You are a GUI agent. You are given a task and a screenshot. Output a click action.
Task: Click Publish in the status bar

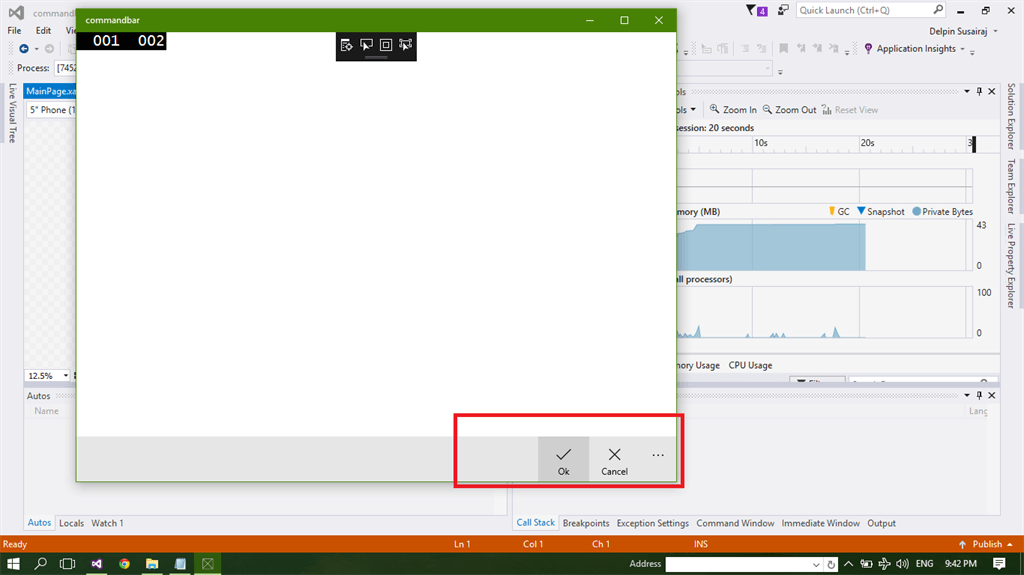coord(986,544)
